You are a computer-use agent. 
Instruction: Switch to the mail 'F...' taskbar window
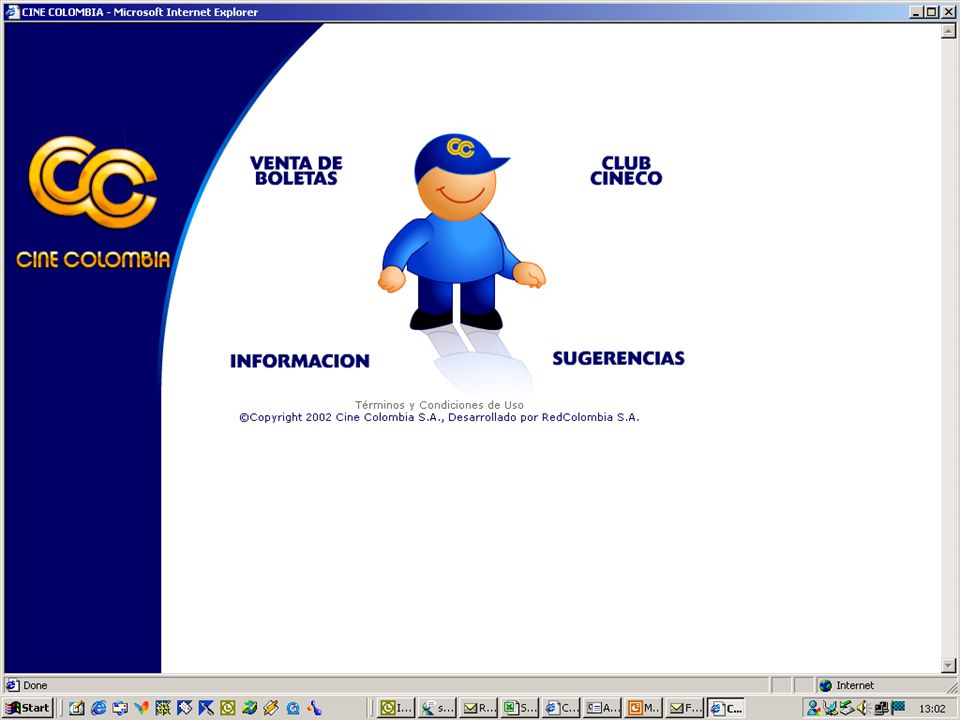(684, 708)
